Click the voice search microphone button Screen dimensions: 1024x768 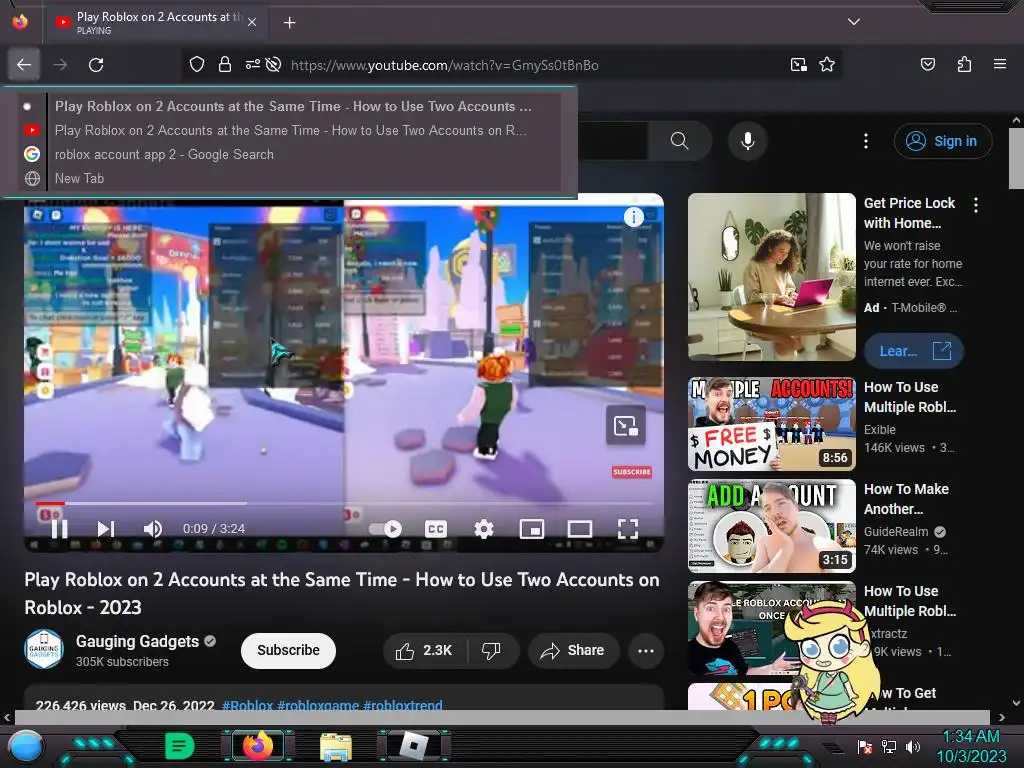748,140
